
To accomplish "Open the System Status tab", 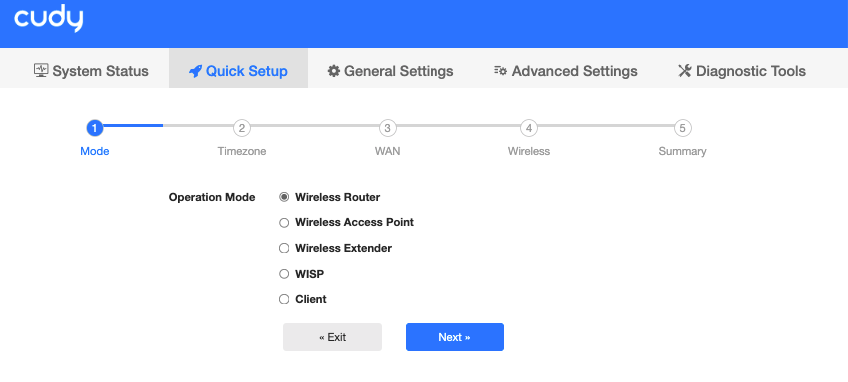I will coord(91,71).
